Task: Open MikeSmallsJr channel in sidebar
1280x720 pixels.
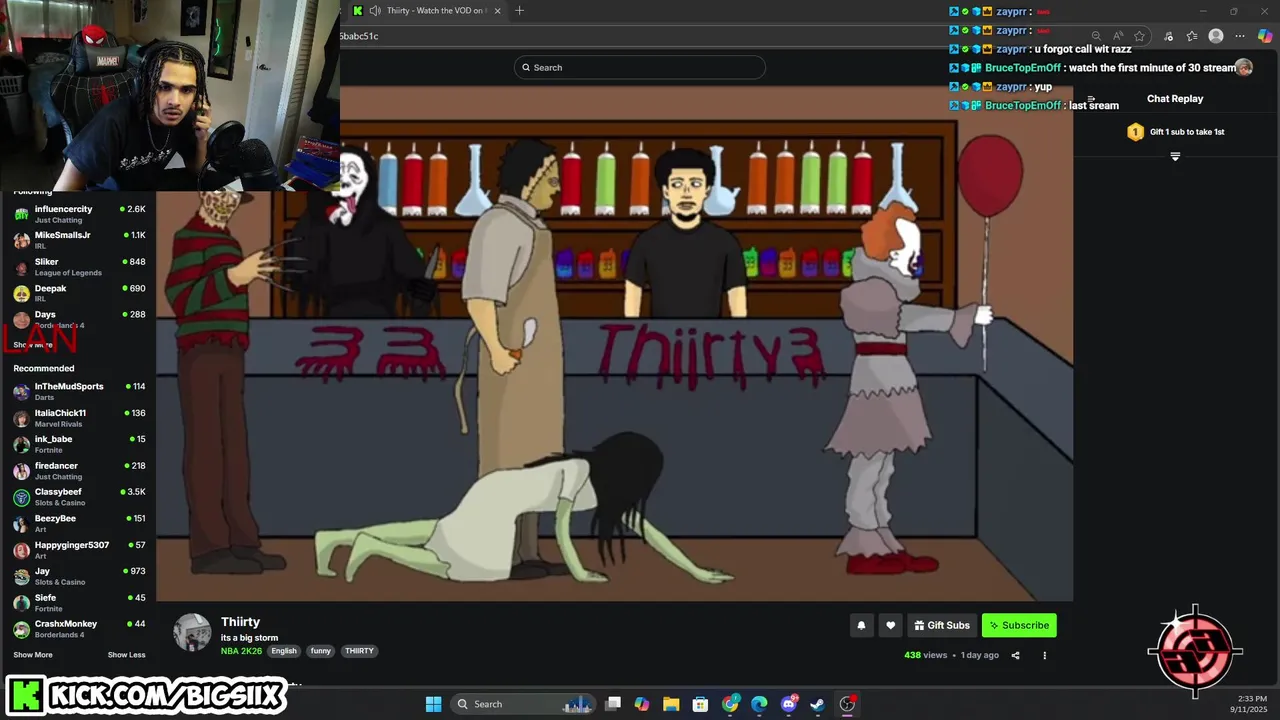Action: click(x=78, y=240)
